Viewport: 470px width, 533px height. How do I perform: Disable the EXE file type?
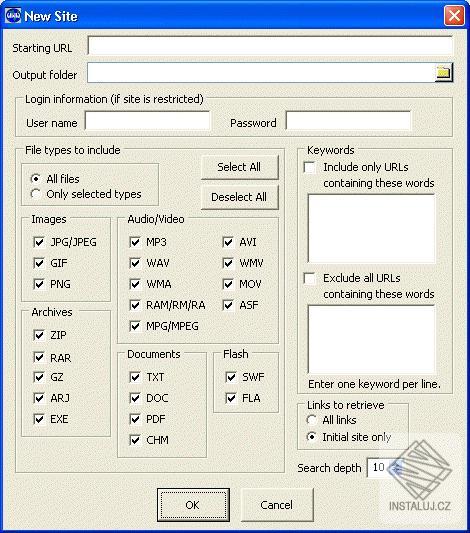coord(39,419)
